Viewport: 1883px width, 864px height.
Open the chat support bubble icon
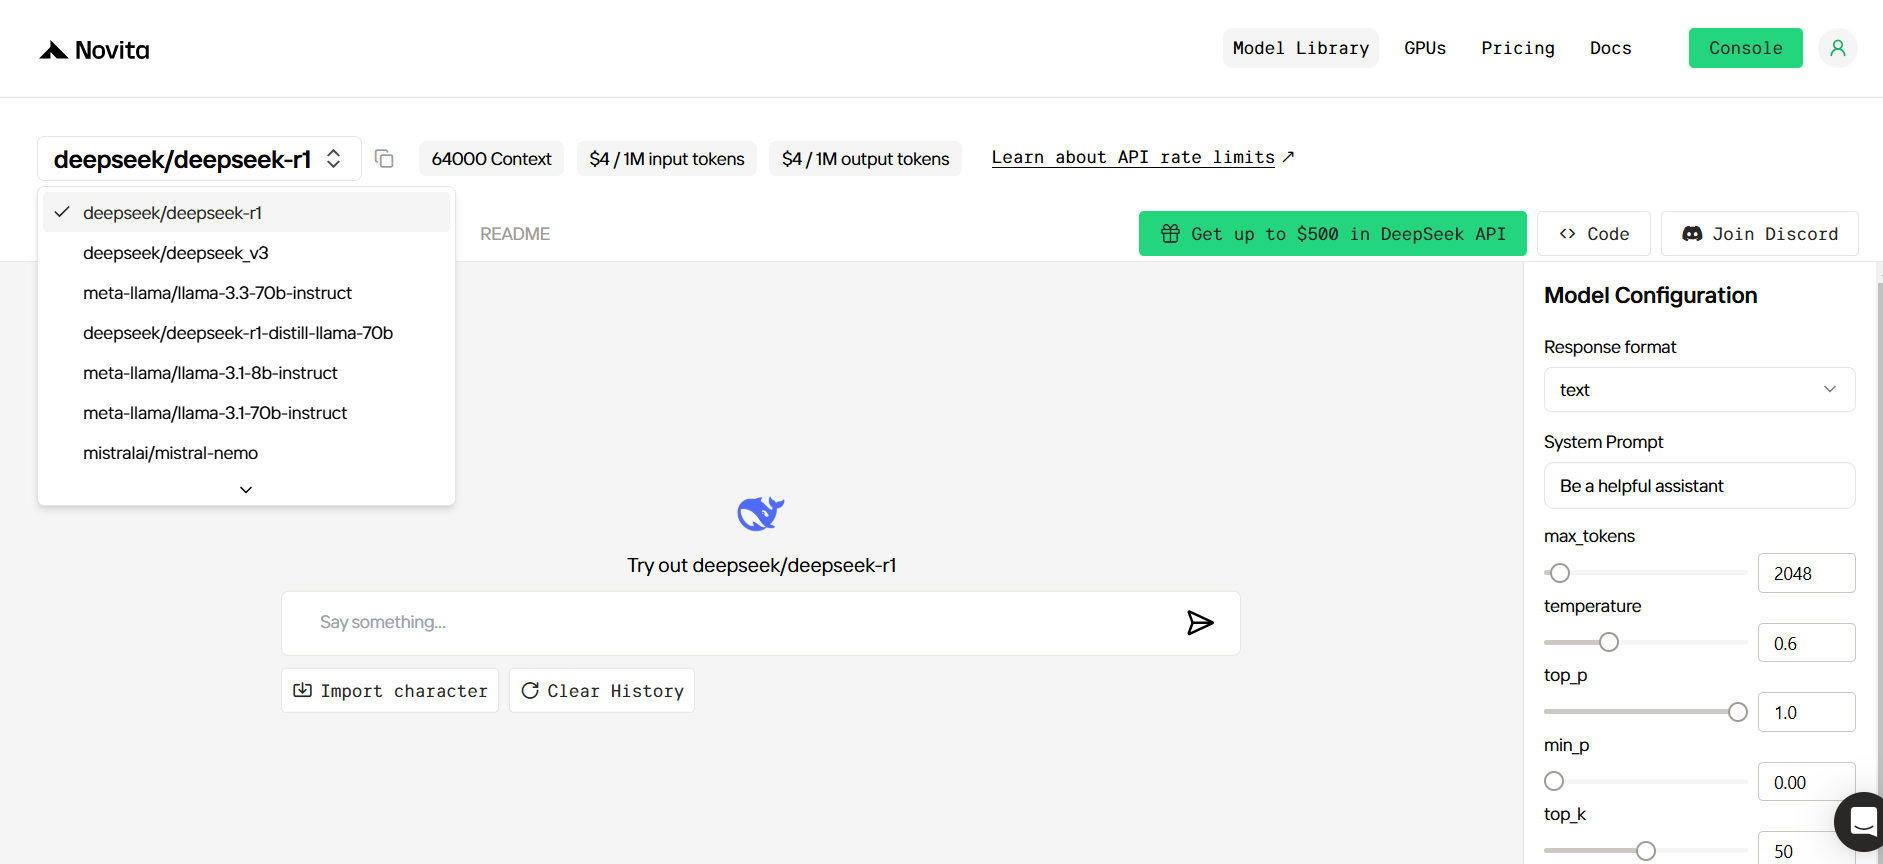(1860, 821)
